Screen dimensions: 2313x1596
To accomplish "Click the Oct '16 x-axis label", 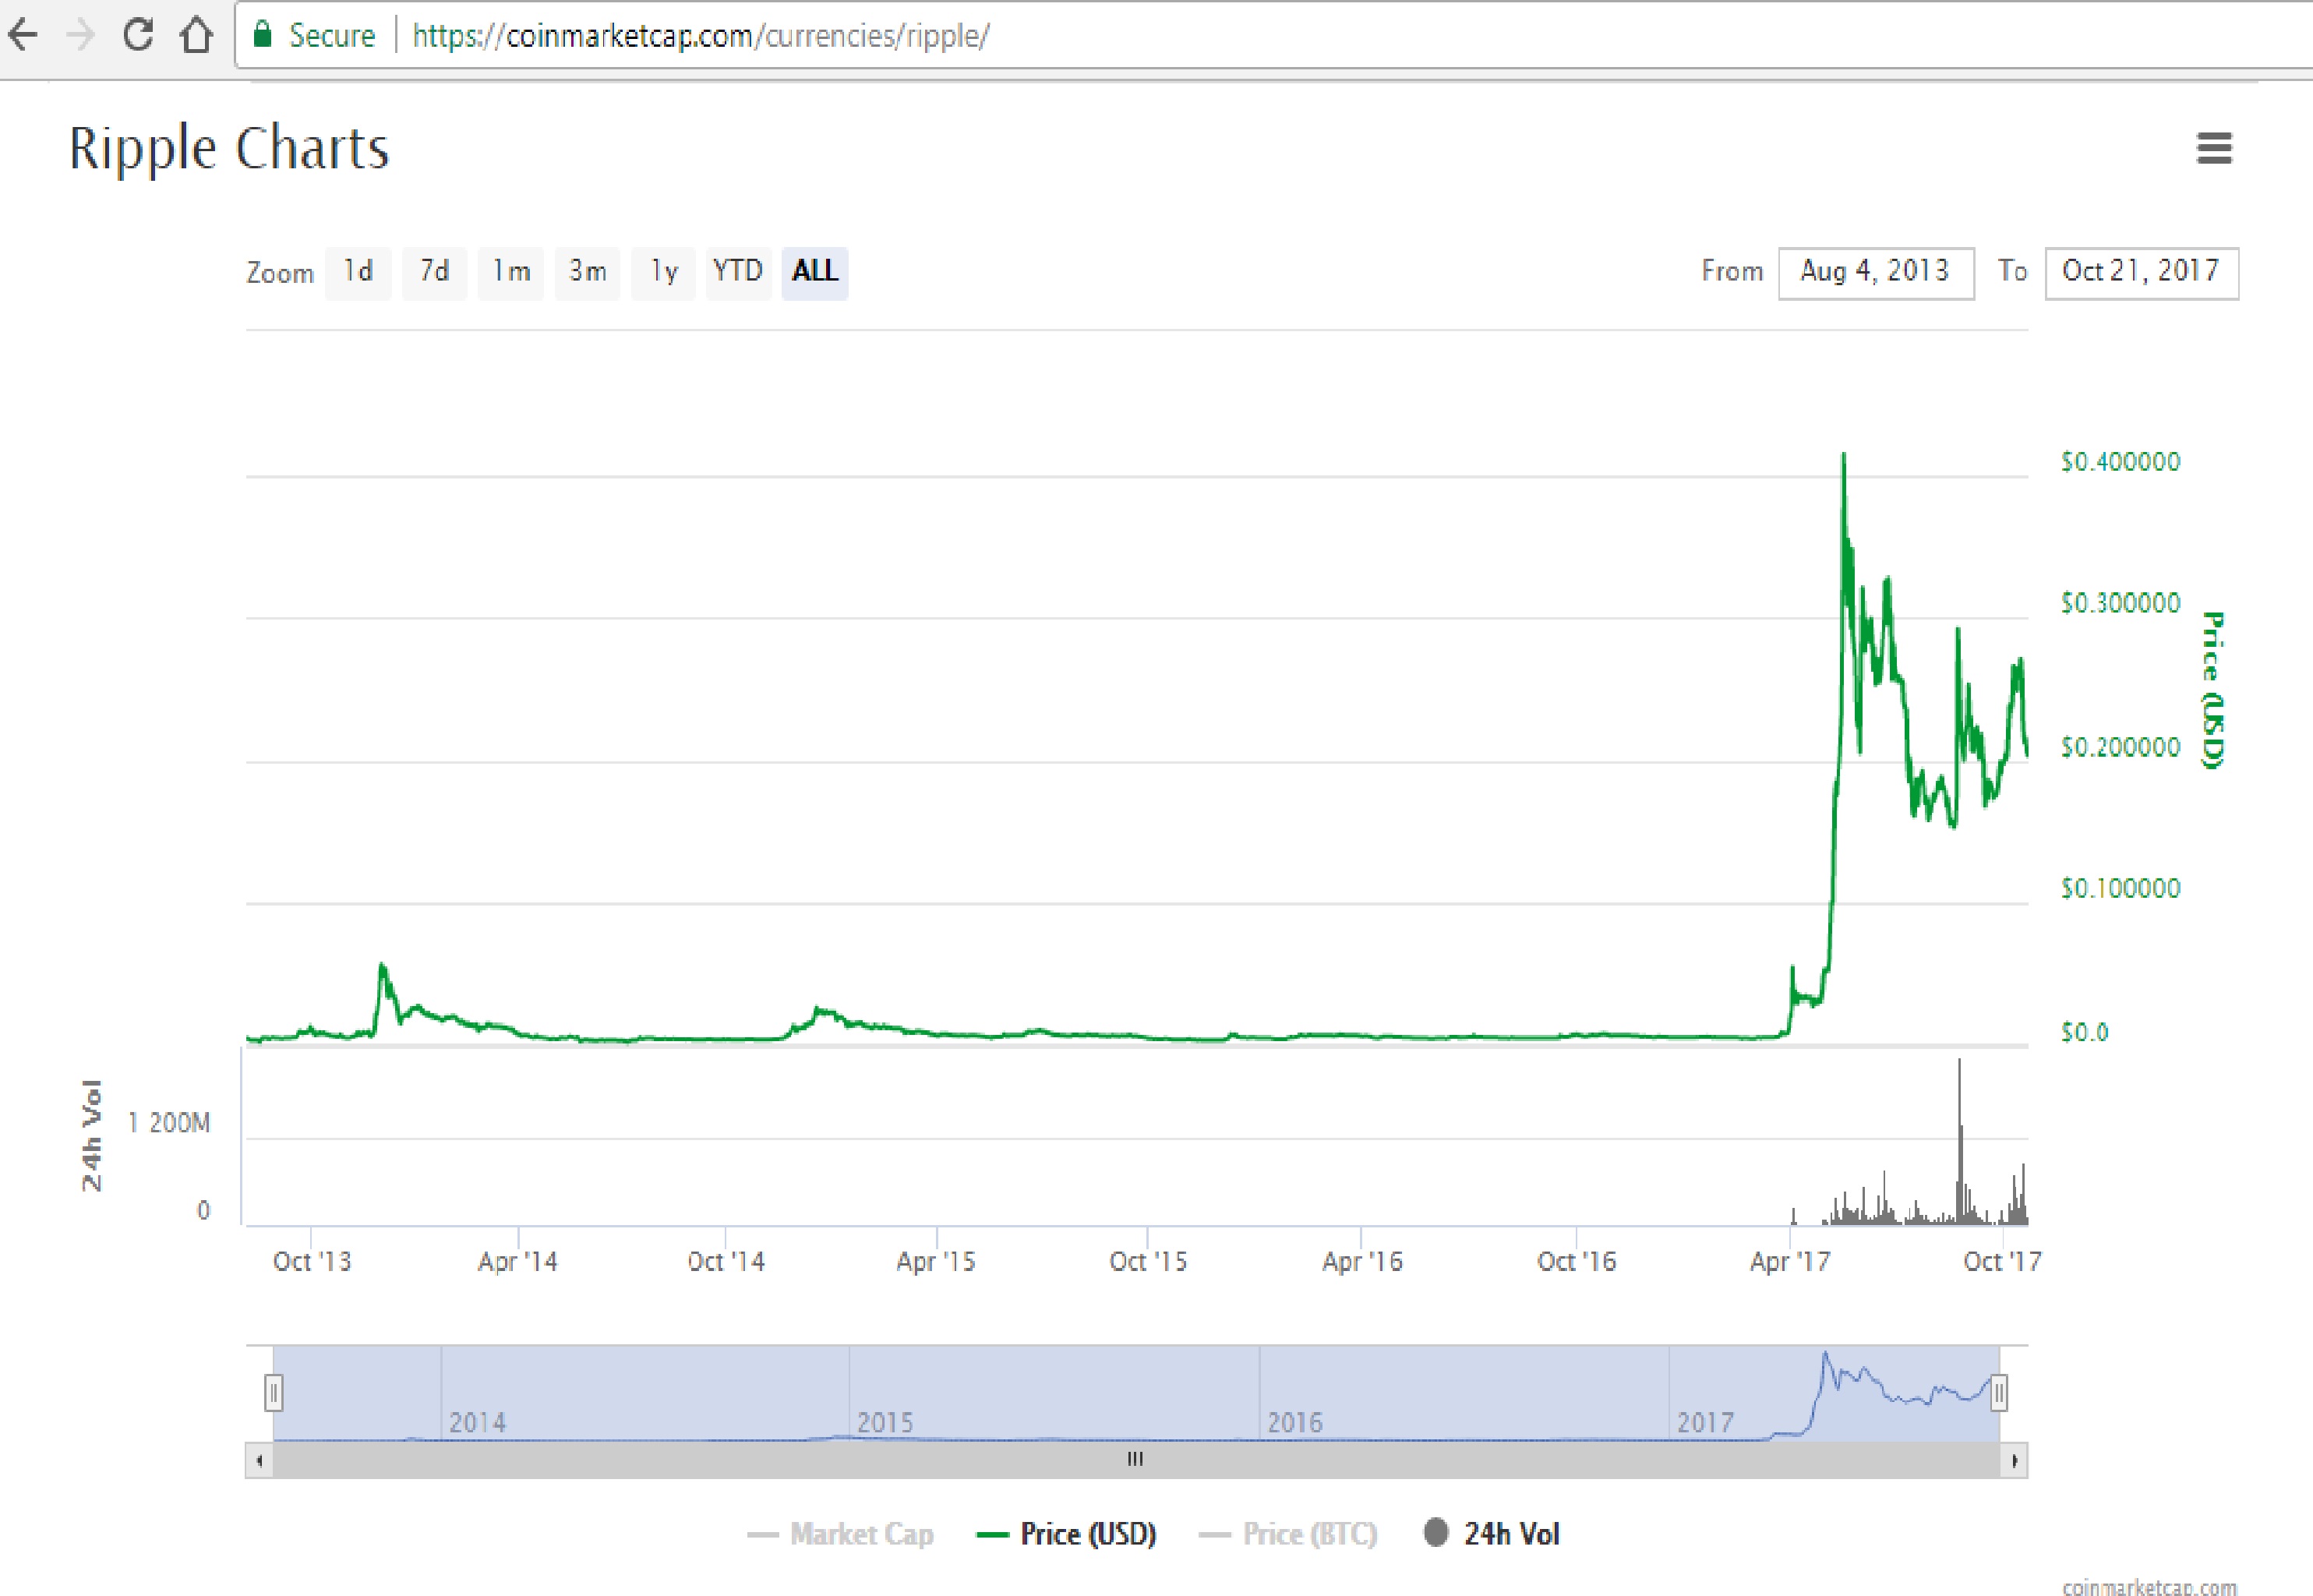I will coord(1576,1261).
